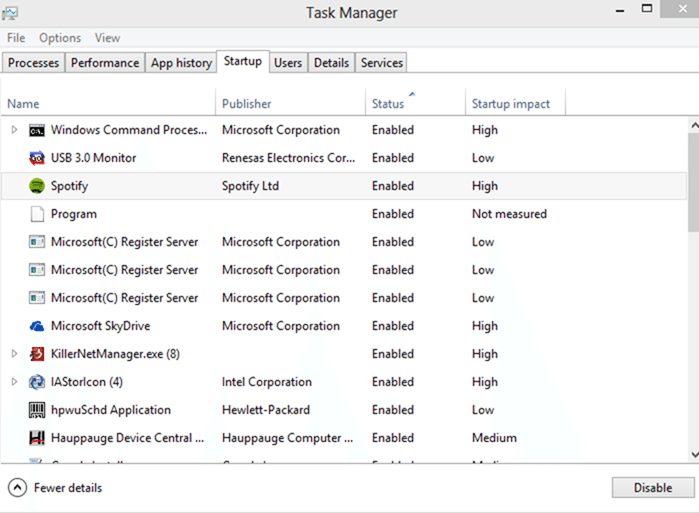This screenshot has width=699, height=513.
Task: Click the Hauppauge Device Central icon
Action: [x=37, y=438]
